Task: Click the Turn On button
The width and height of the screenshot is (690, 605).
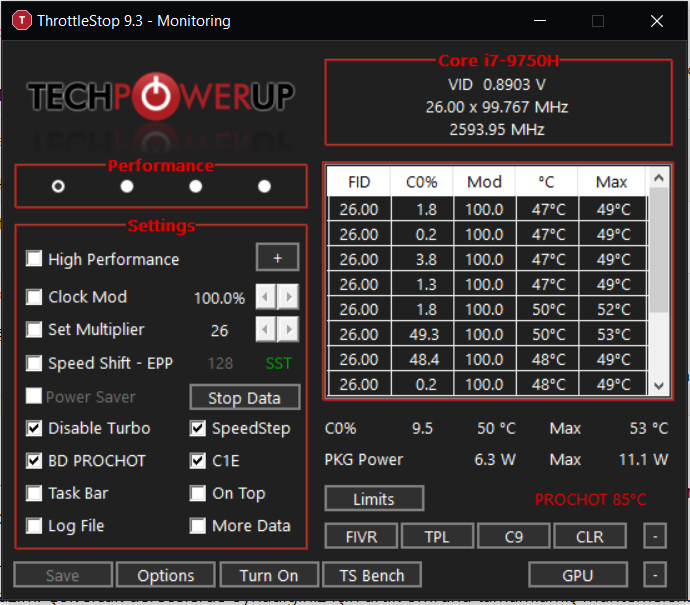Action: pyautogui.click(x=269, y=575)
